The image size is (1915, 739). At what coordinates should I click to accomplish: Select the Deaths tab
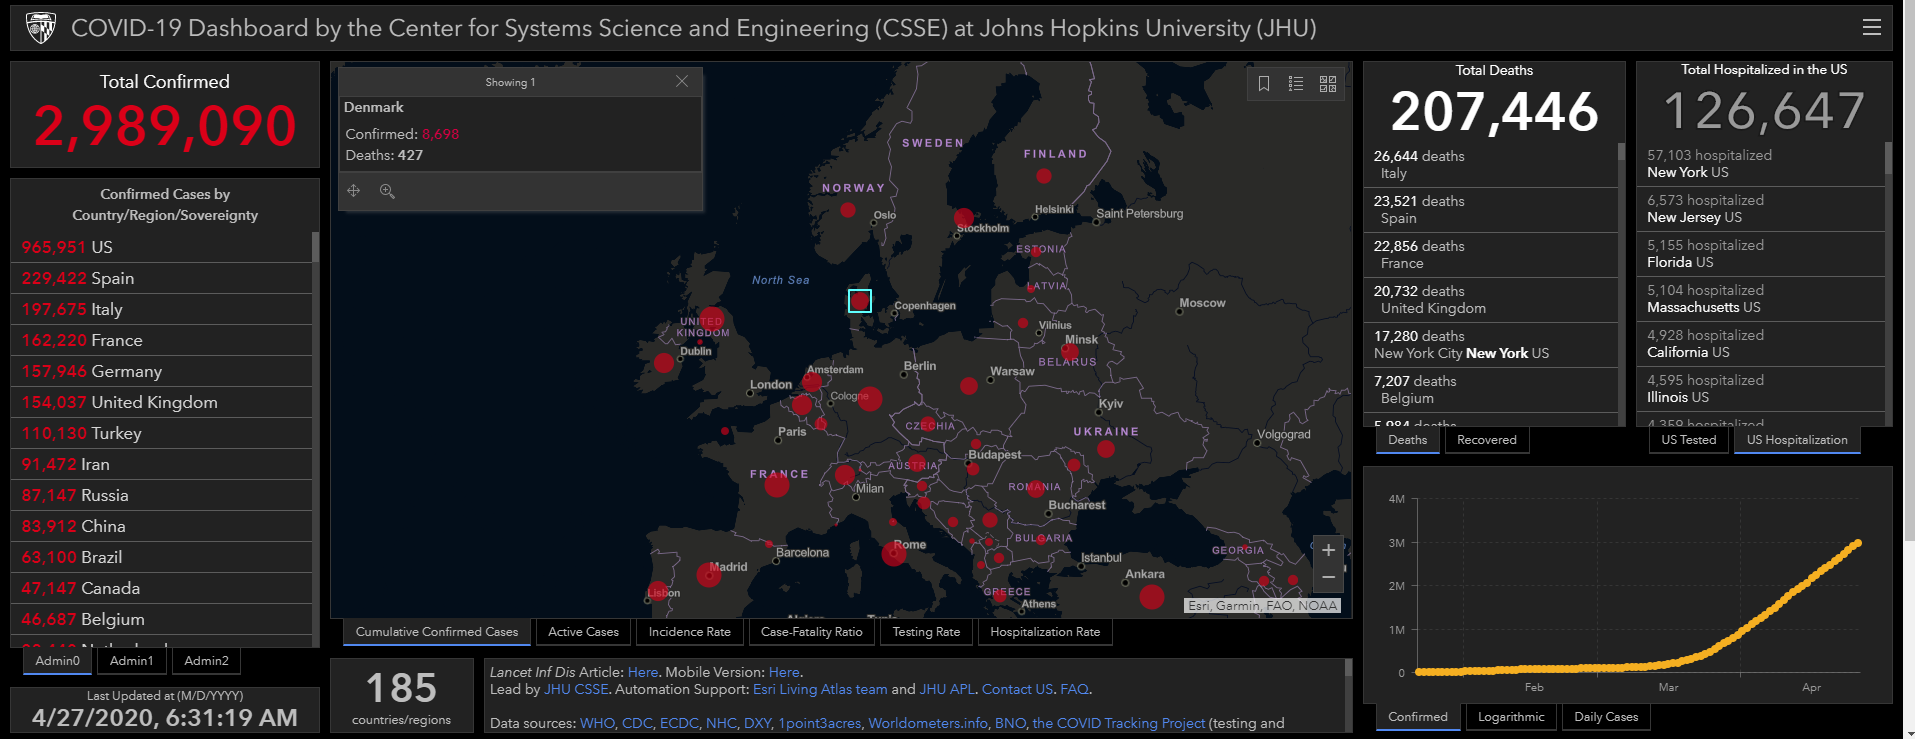pos(1408,440)
